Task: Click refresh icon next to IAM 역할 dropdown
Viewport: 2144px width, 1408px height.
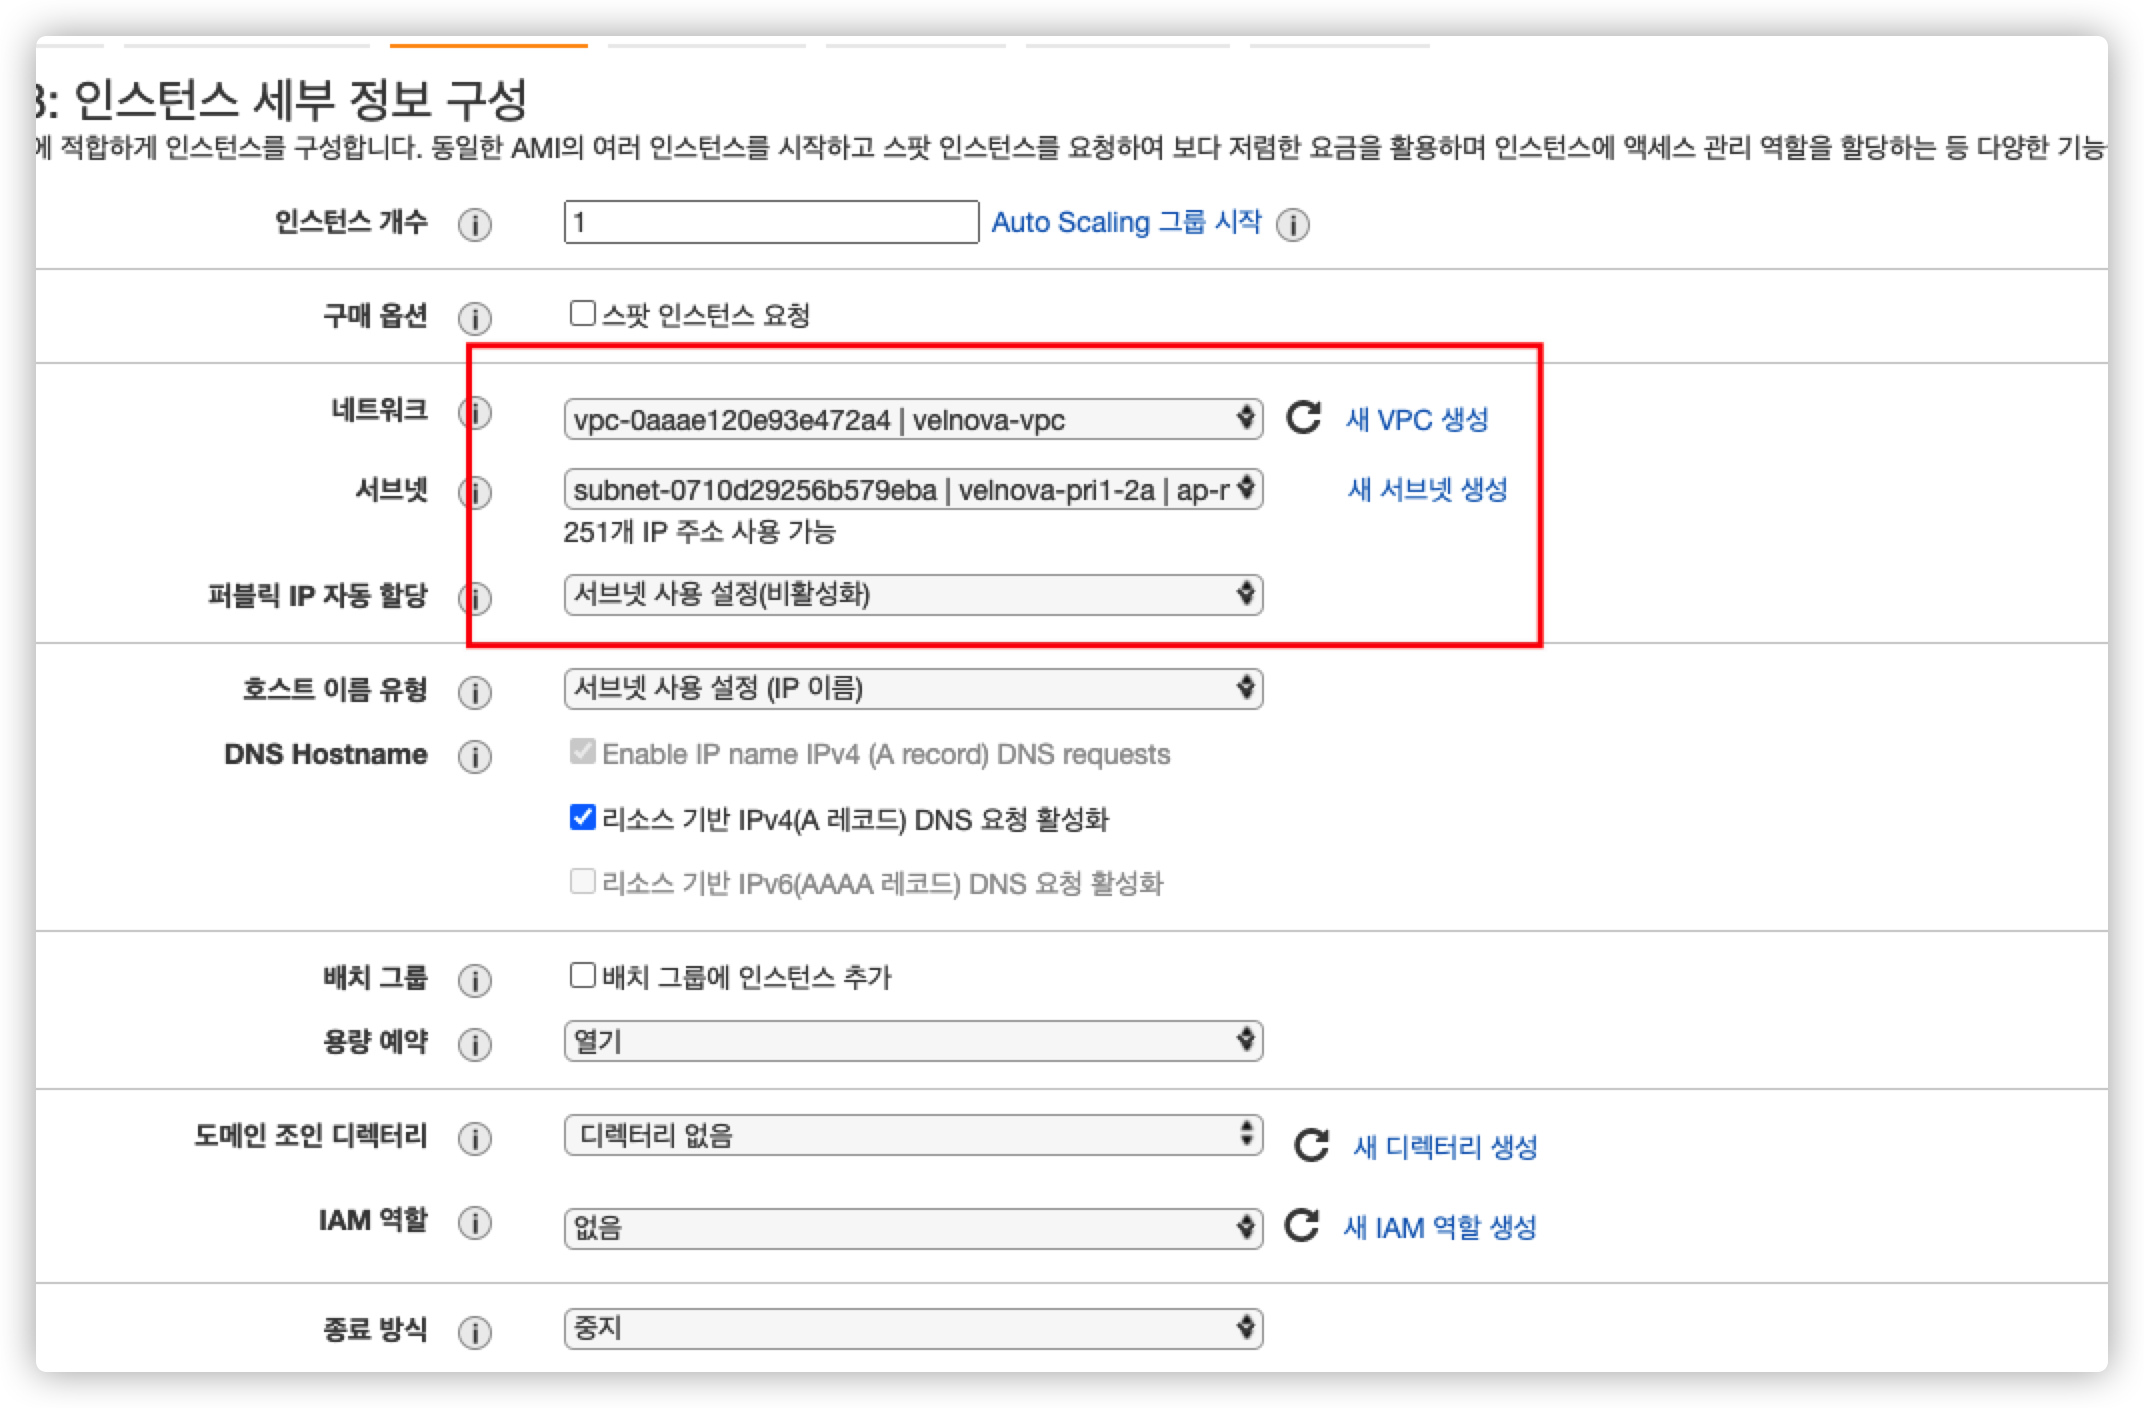Action: pyautogui.click(x=1301, y=1225)
